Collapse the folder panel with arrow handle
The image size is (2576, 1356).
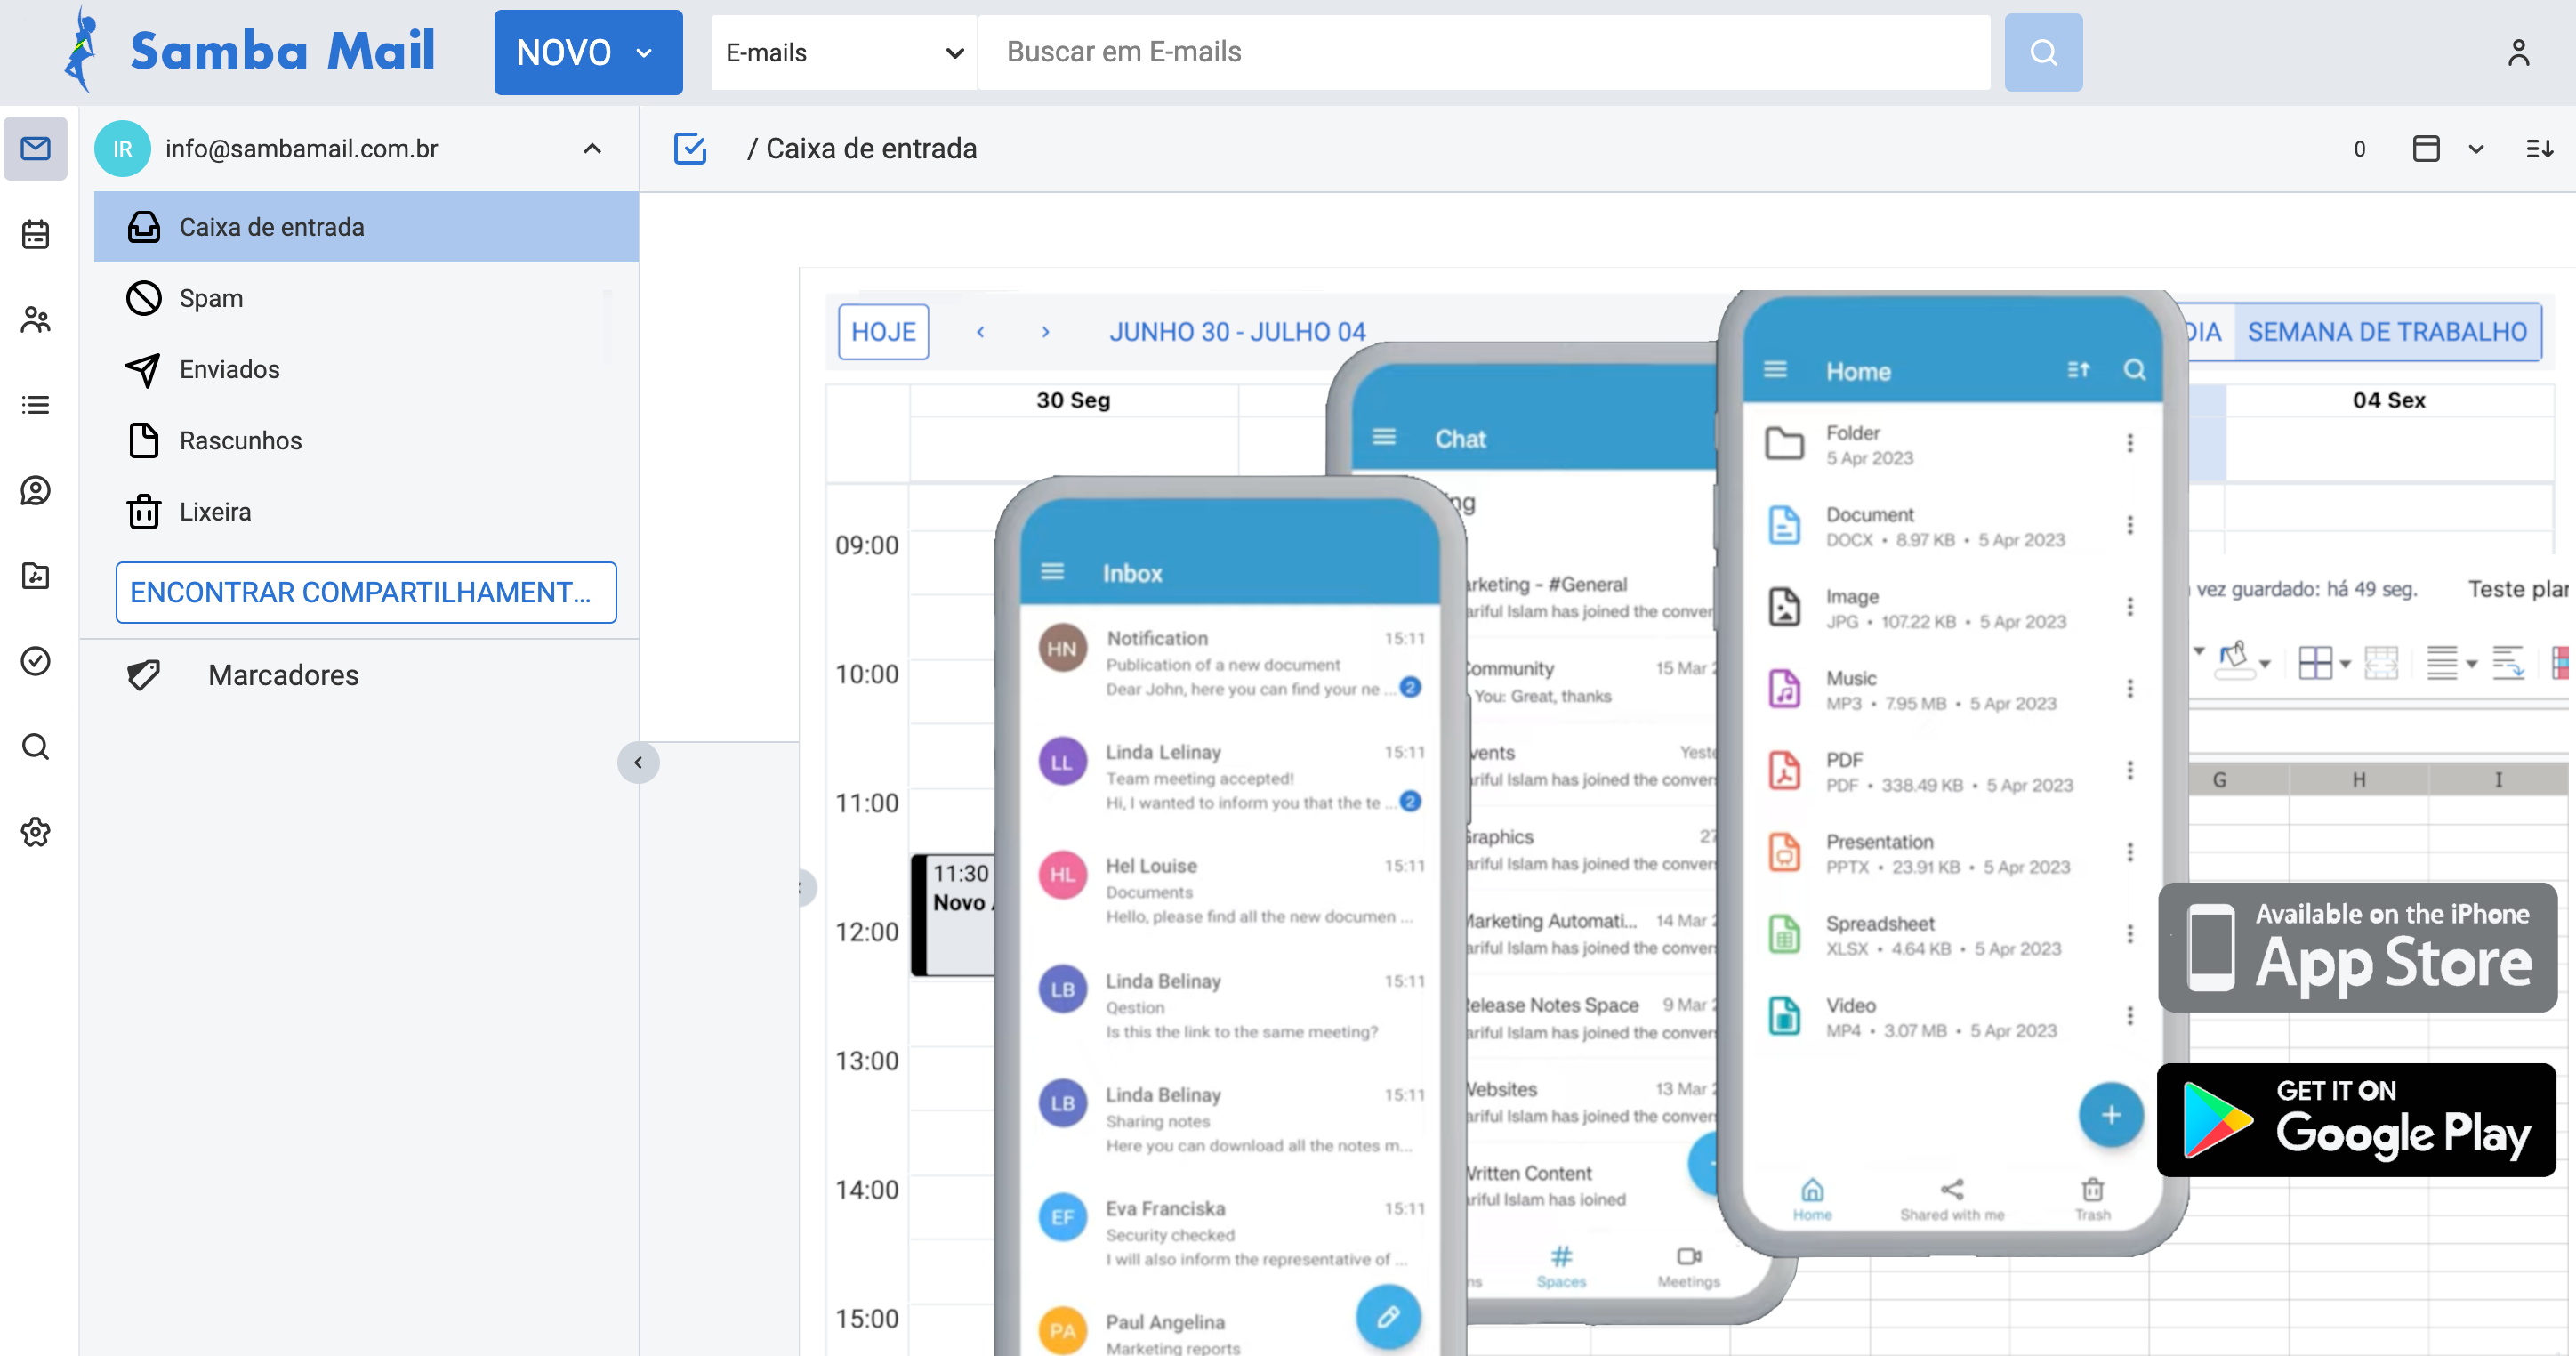click(638, 763)
